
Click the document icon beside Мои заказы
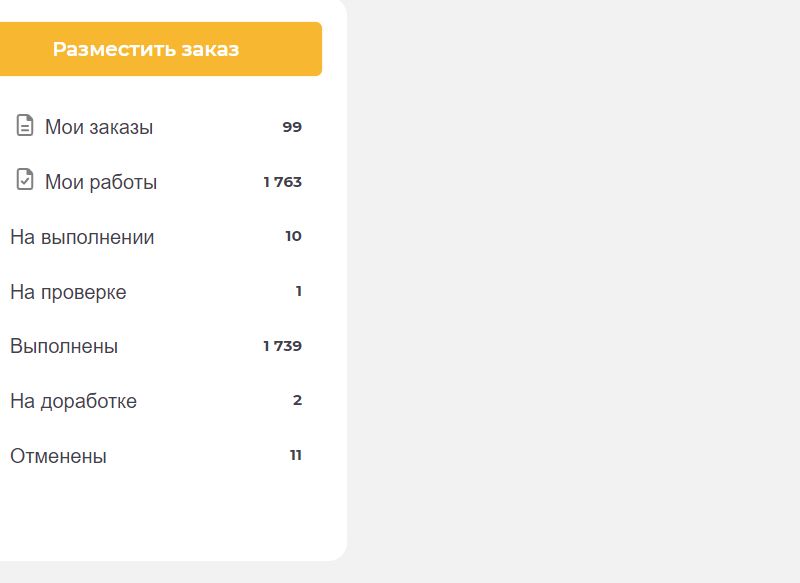25,126
